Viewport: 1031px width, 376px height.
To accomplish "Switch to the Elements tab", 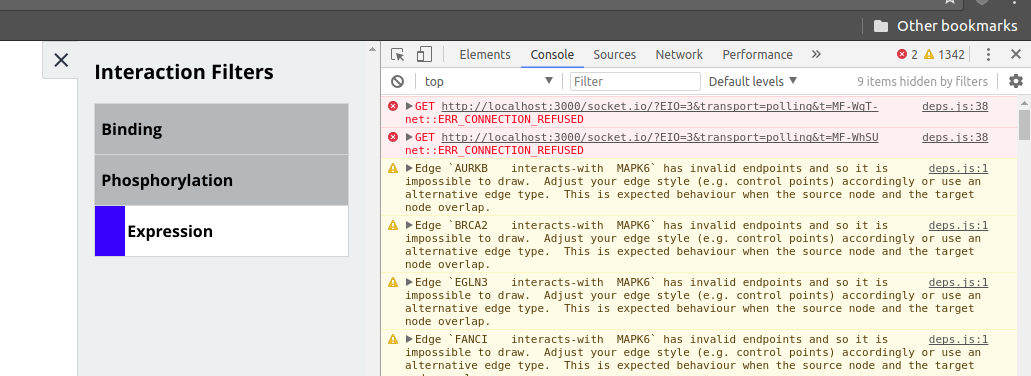I will (x=485, y=55).
